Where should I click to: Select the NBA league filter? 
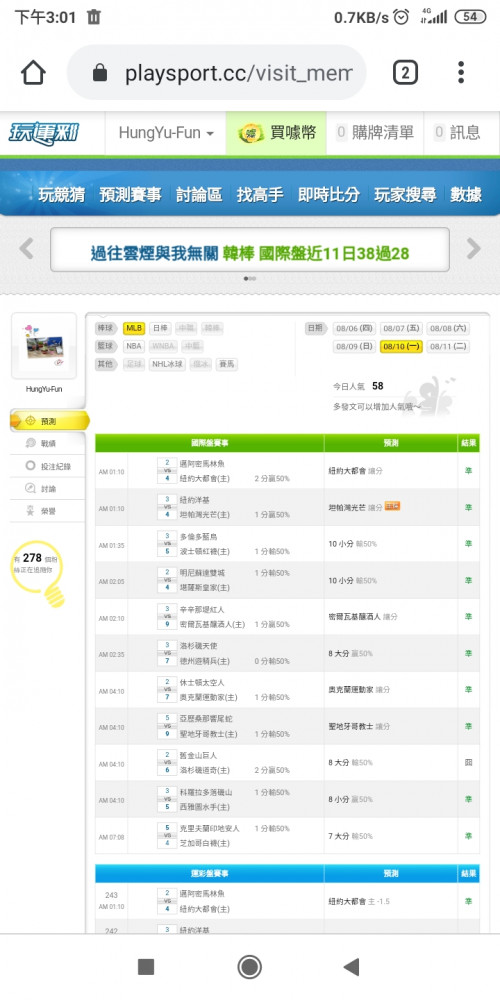(134, 346)
